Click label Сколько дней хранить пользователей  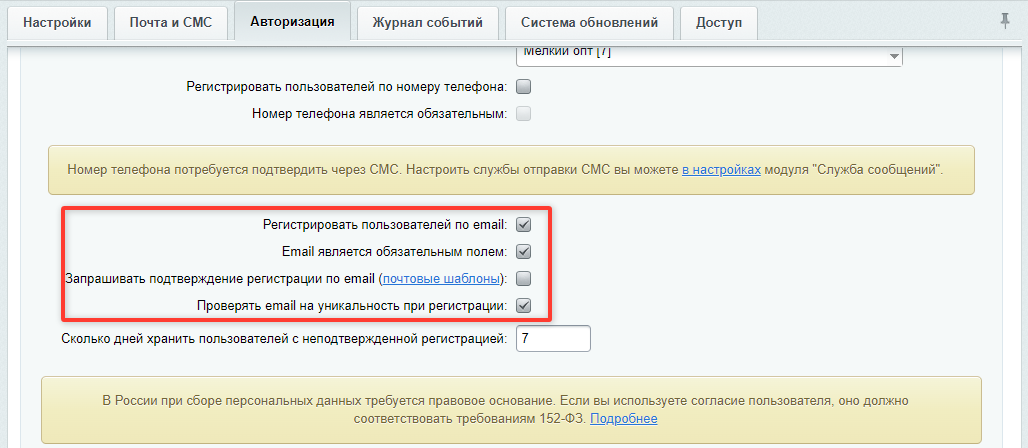click(285, 339)
